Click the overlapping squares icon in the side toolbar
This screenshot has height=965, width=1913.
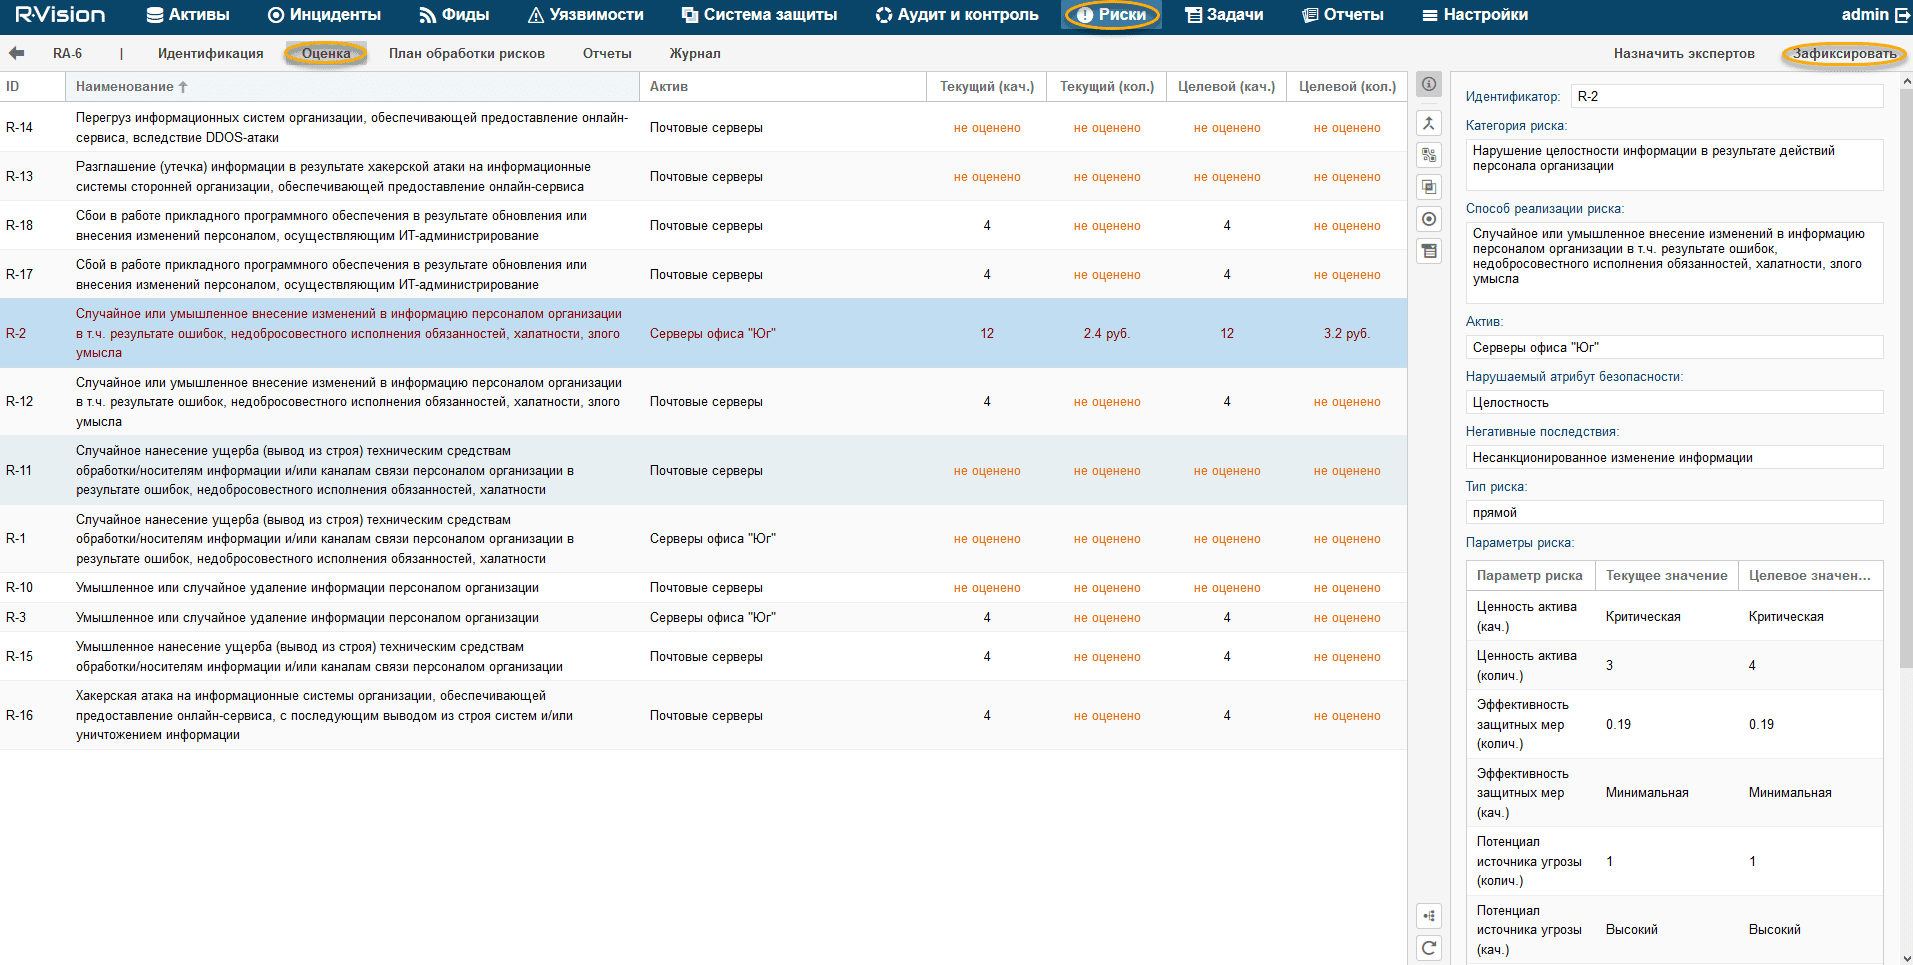click(1429, 187)
